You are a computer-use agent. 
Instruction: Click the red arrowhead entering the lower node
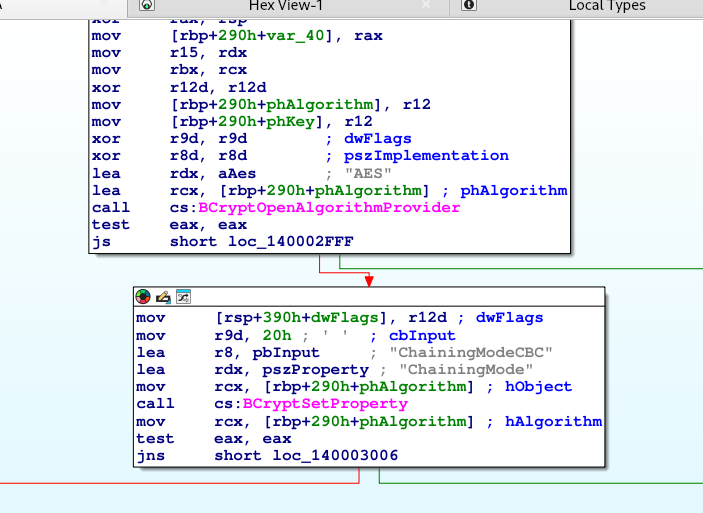(x=370, y=279)
